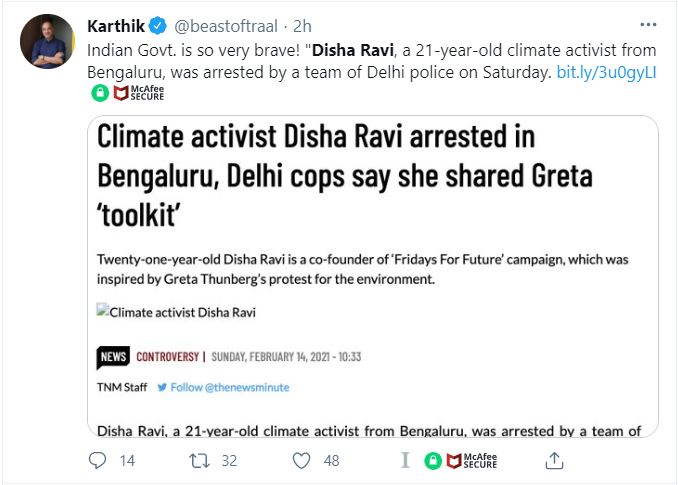Click the green lock icon under tweet text
This screenshot has width=678, height=485.
tap(99, 94)
